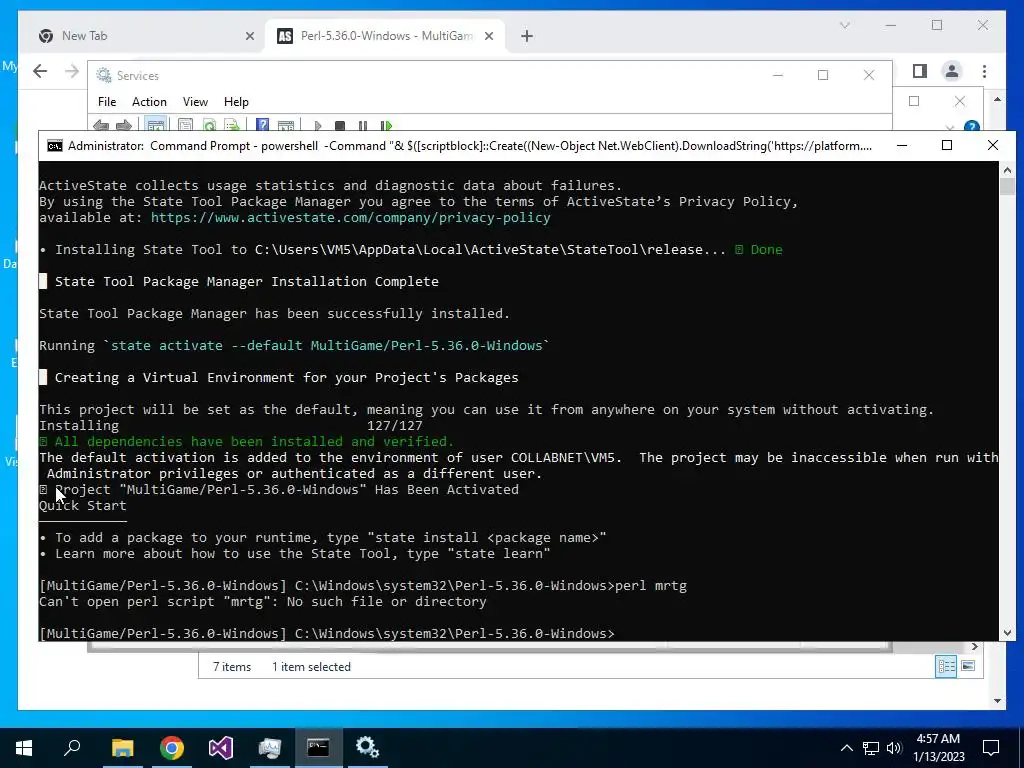Open Command Prompt taskbar icon
This screenshot has width=1024, height=768.
(318, 748)
